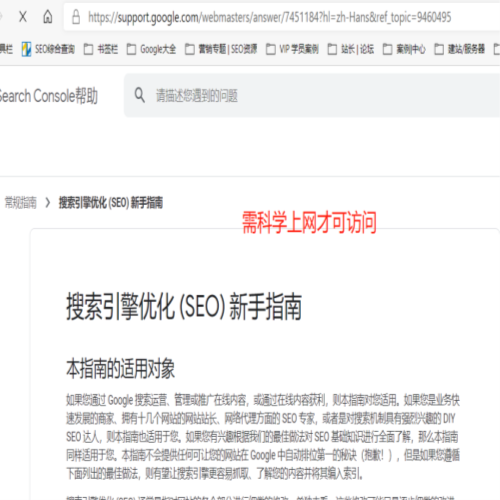Open the 营销专题|SEO资源 bookmark folder

click(x=221, y=49)
